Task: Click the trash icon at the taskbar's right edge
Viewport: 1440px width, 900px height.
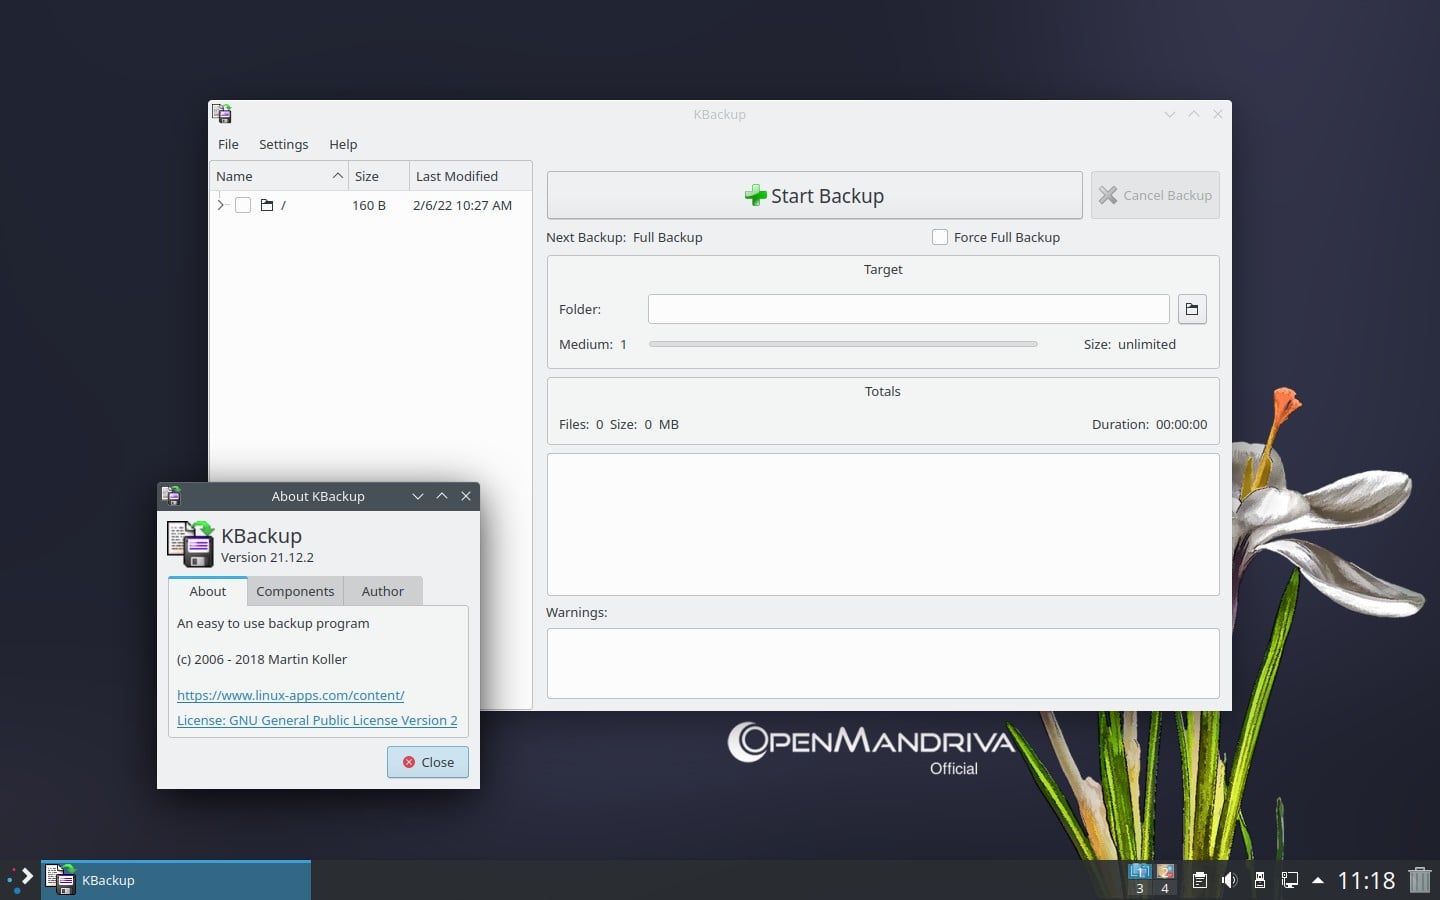Action: pos(1421,880)
